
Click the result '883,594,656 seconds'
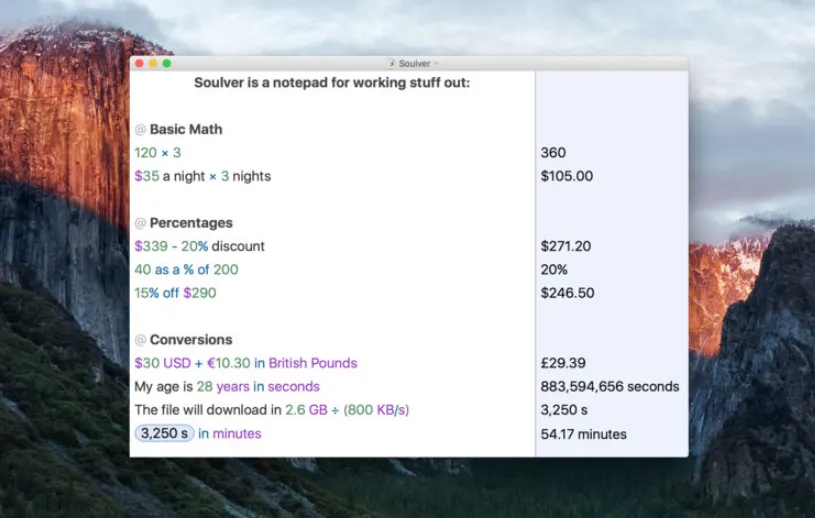610,387
